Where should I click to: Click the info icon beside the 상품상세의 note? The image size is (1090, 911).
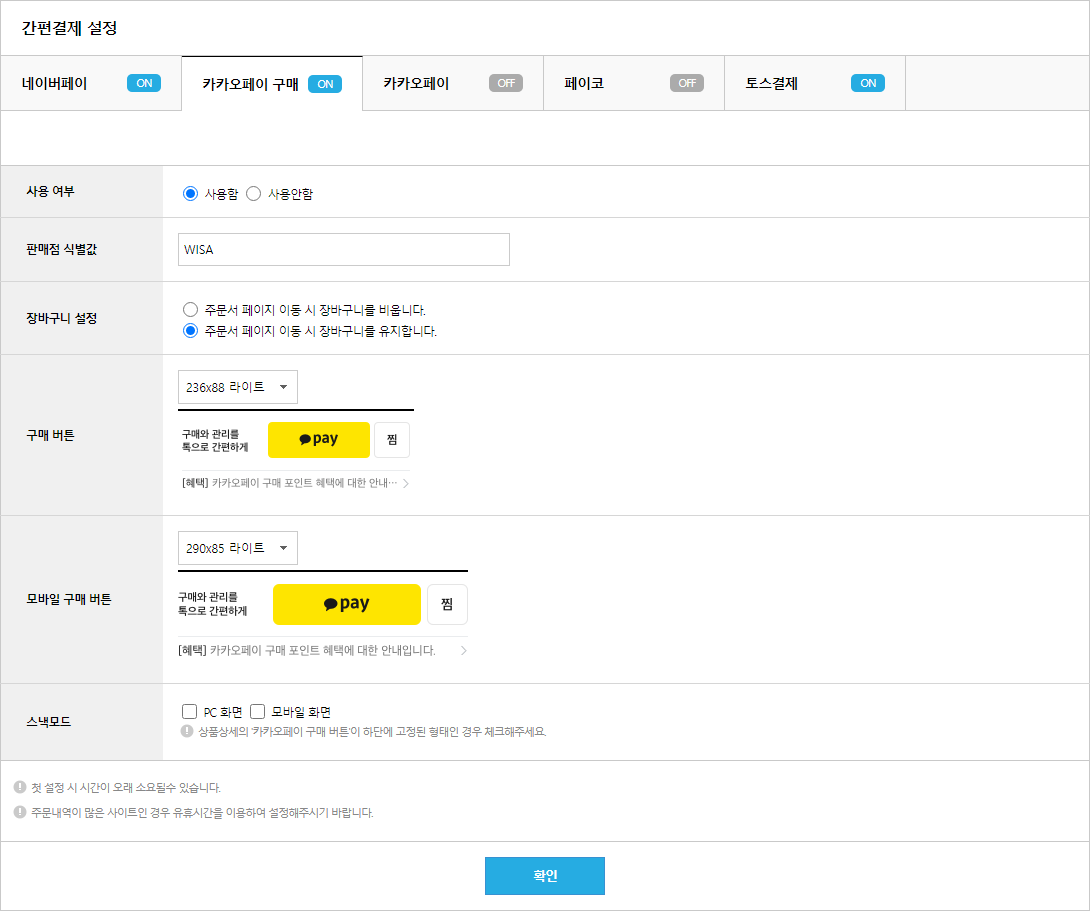click(186, 731)
